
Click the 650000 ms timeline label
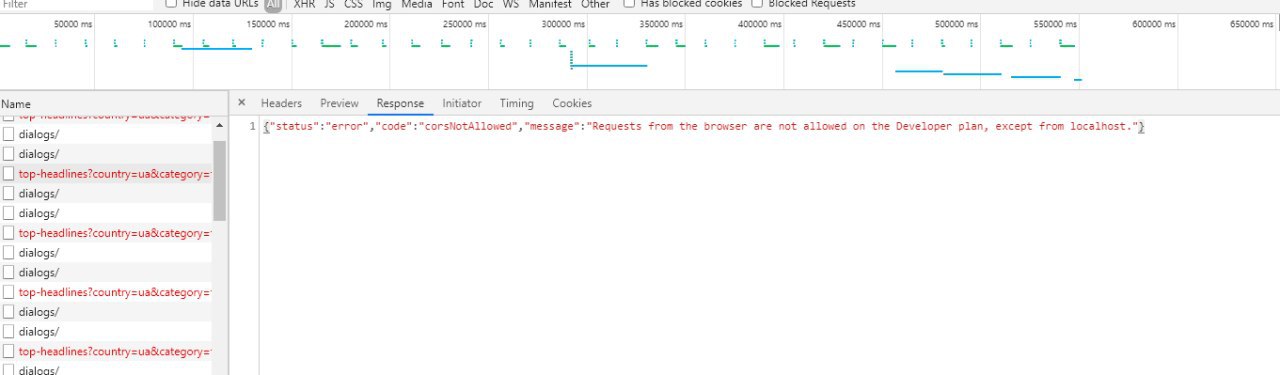pyautogui.click(x=1252, y=24)
